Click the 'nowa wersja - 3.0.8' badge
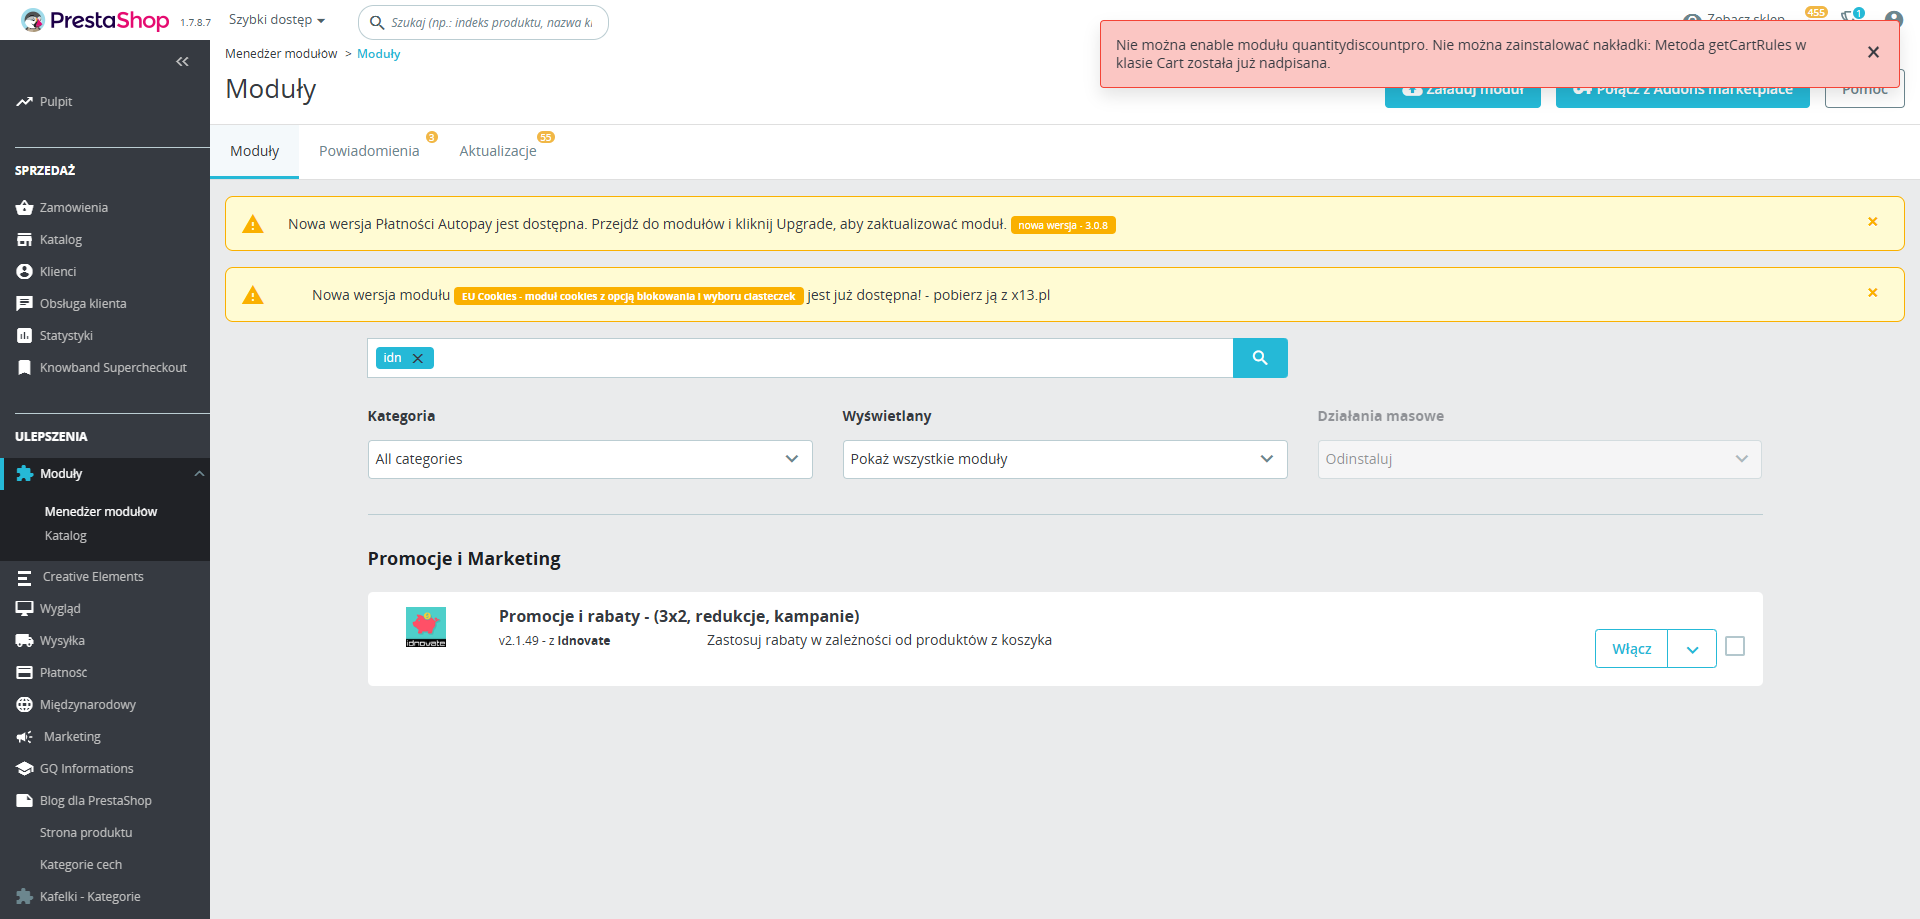 click(x=1063, y=225)
